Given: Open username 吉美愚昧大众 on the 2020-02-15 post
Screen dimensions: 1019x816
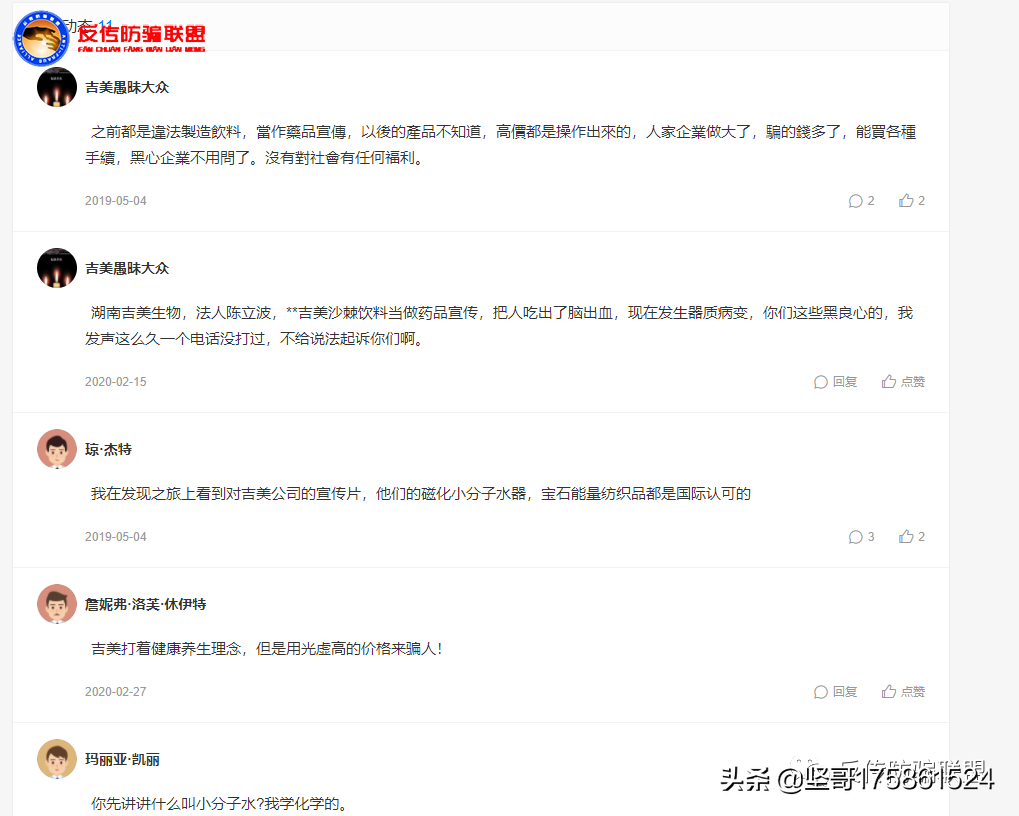Looking at the screenshot, I should (x=127, y=268).
